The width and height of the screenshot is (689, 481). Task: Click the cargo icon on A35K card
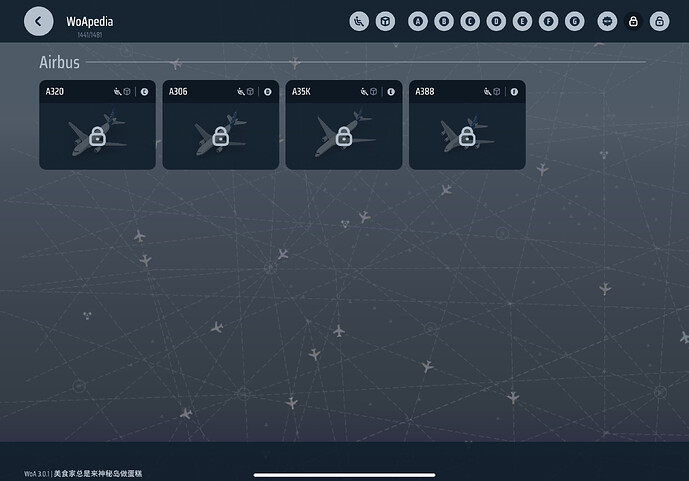tap(374, 91)
